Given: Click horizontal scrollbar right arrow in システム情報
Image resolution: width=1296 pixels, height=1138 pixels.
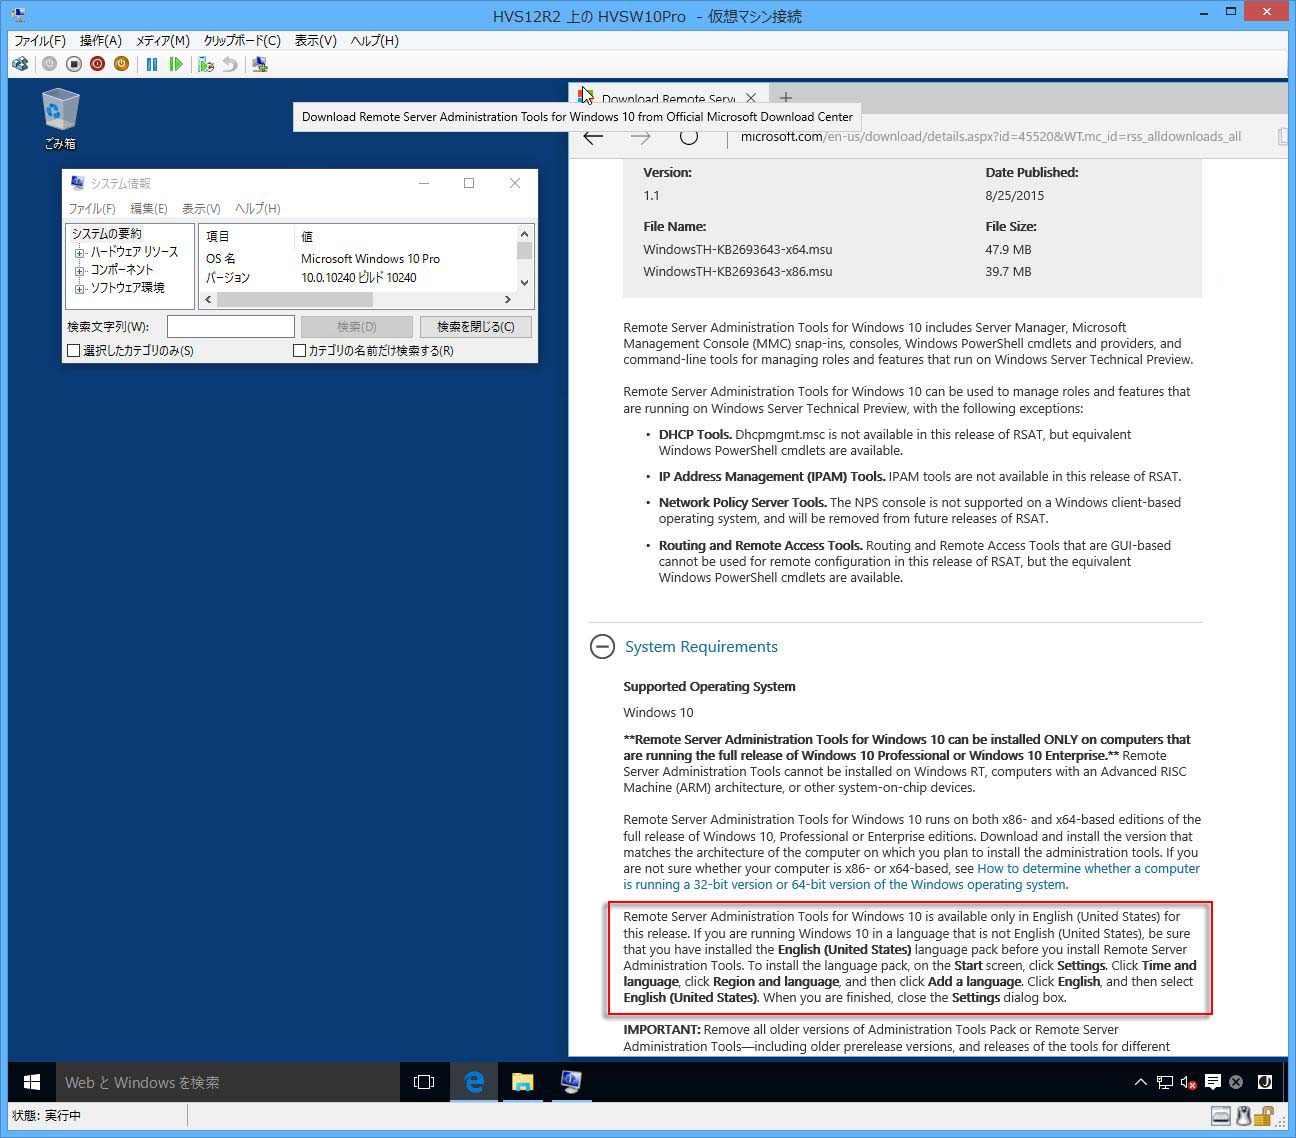Looking at the screenshot, I should pyautogui.click(x=508, y=300).
